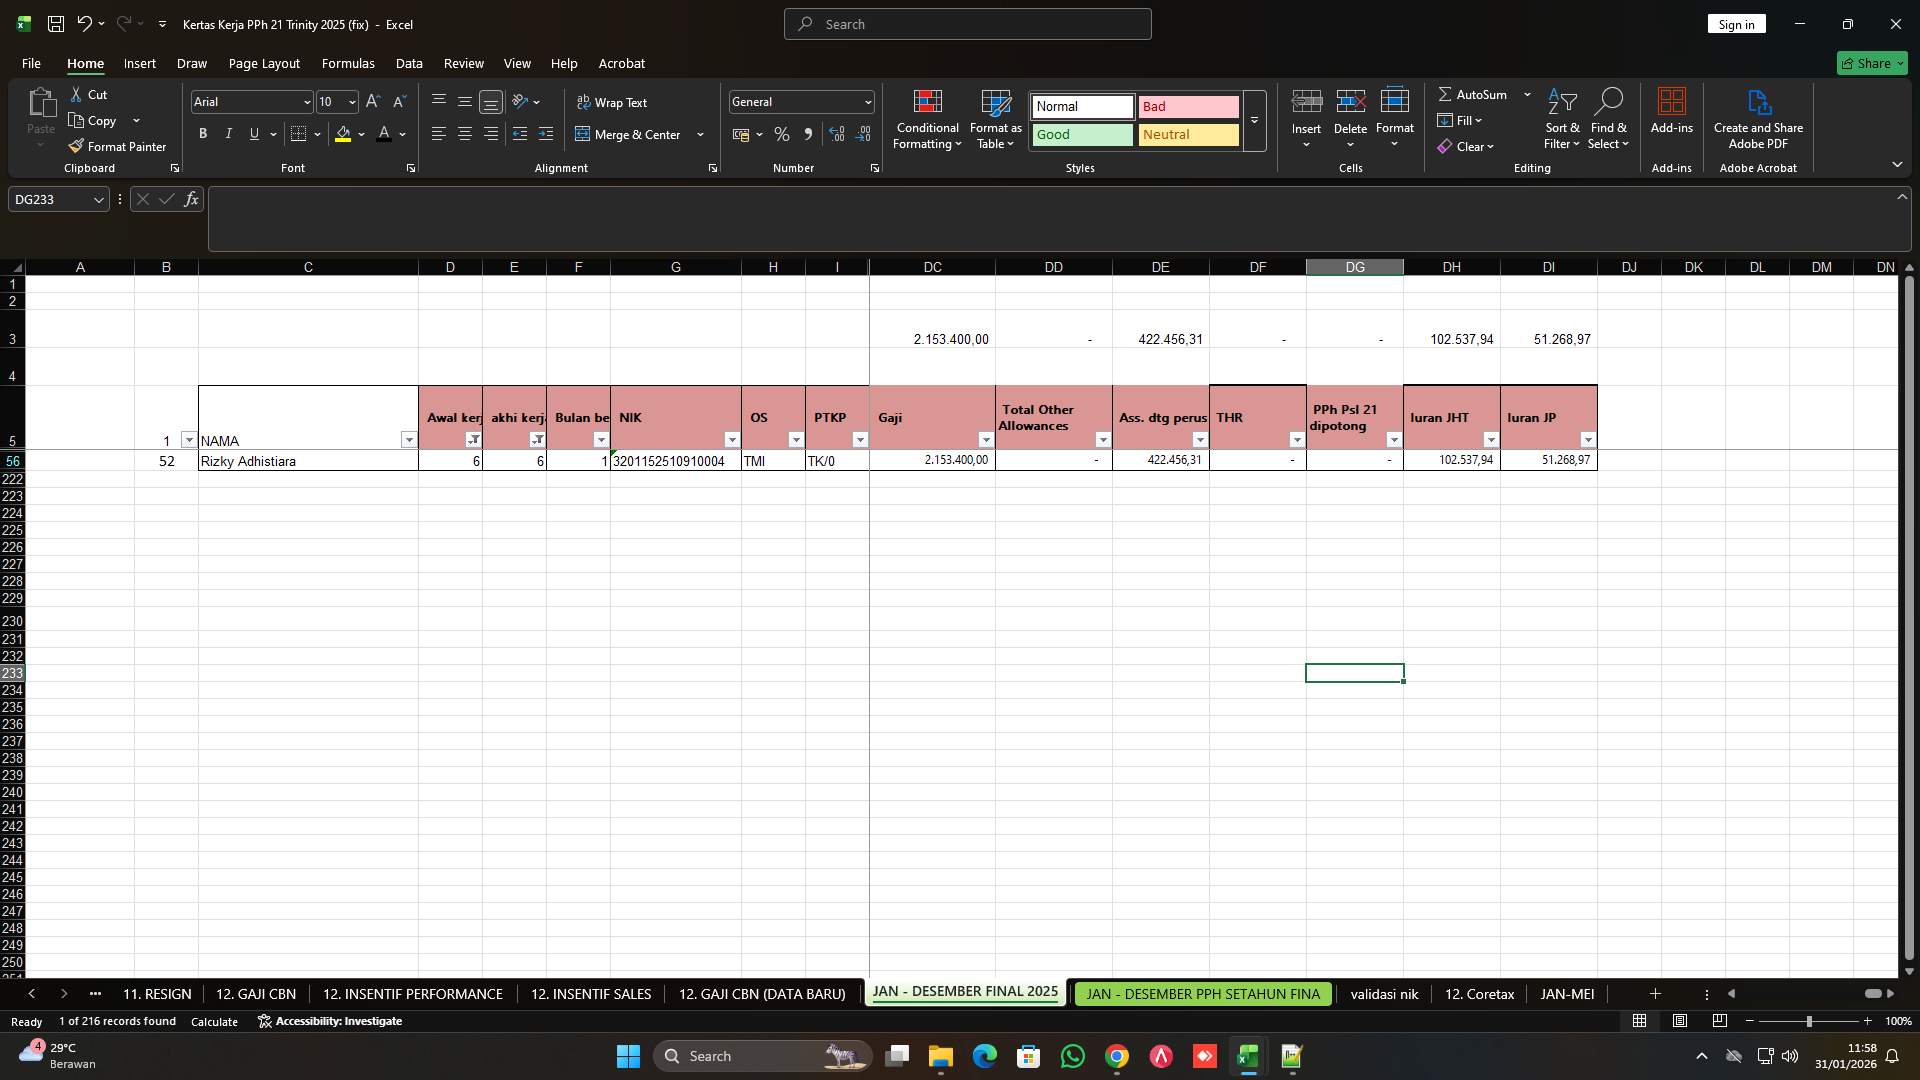Adjust the zoom level slider

coord(1809,1021)
